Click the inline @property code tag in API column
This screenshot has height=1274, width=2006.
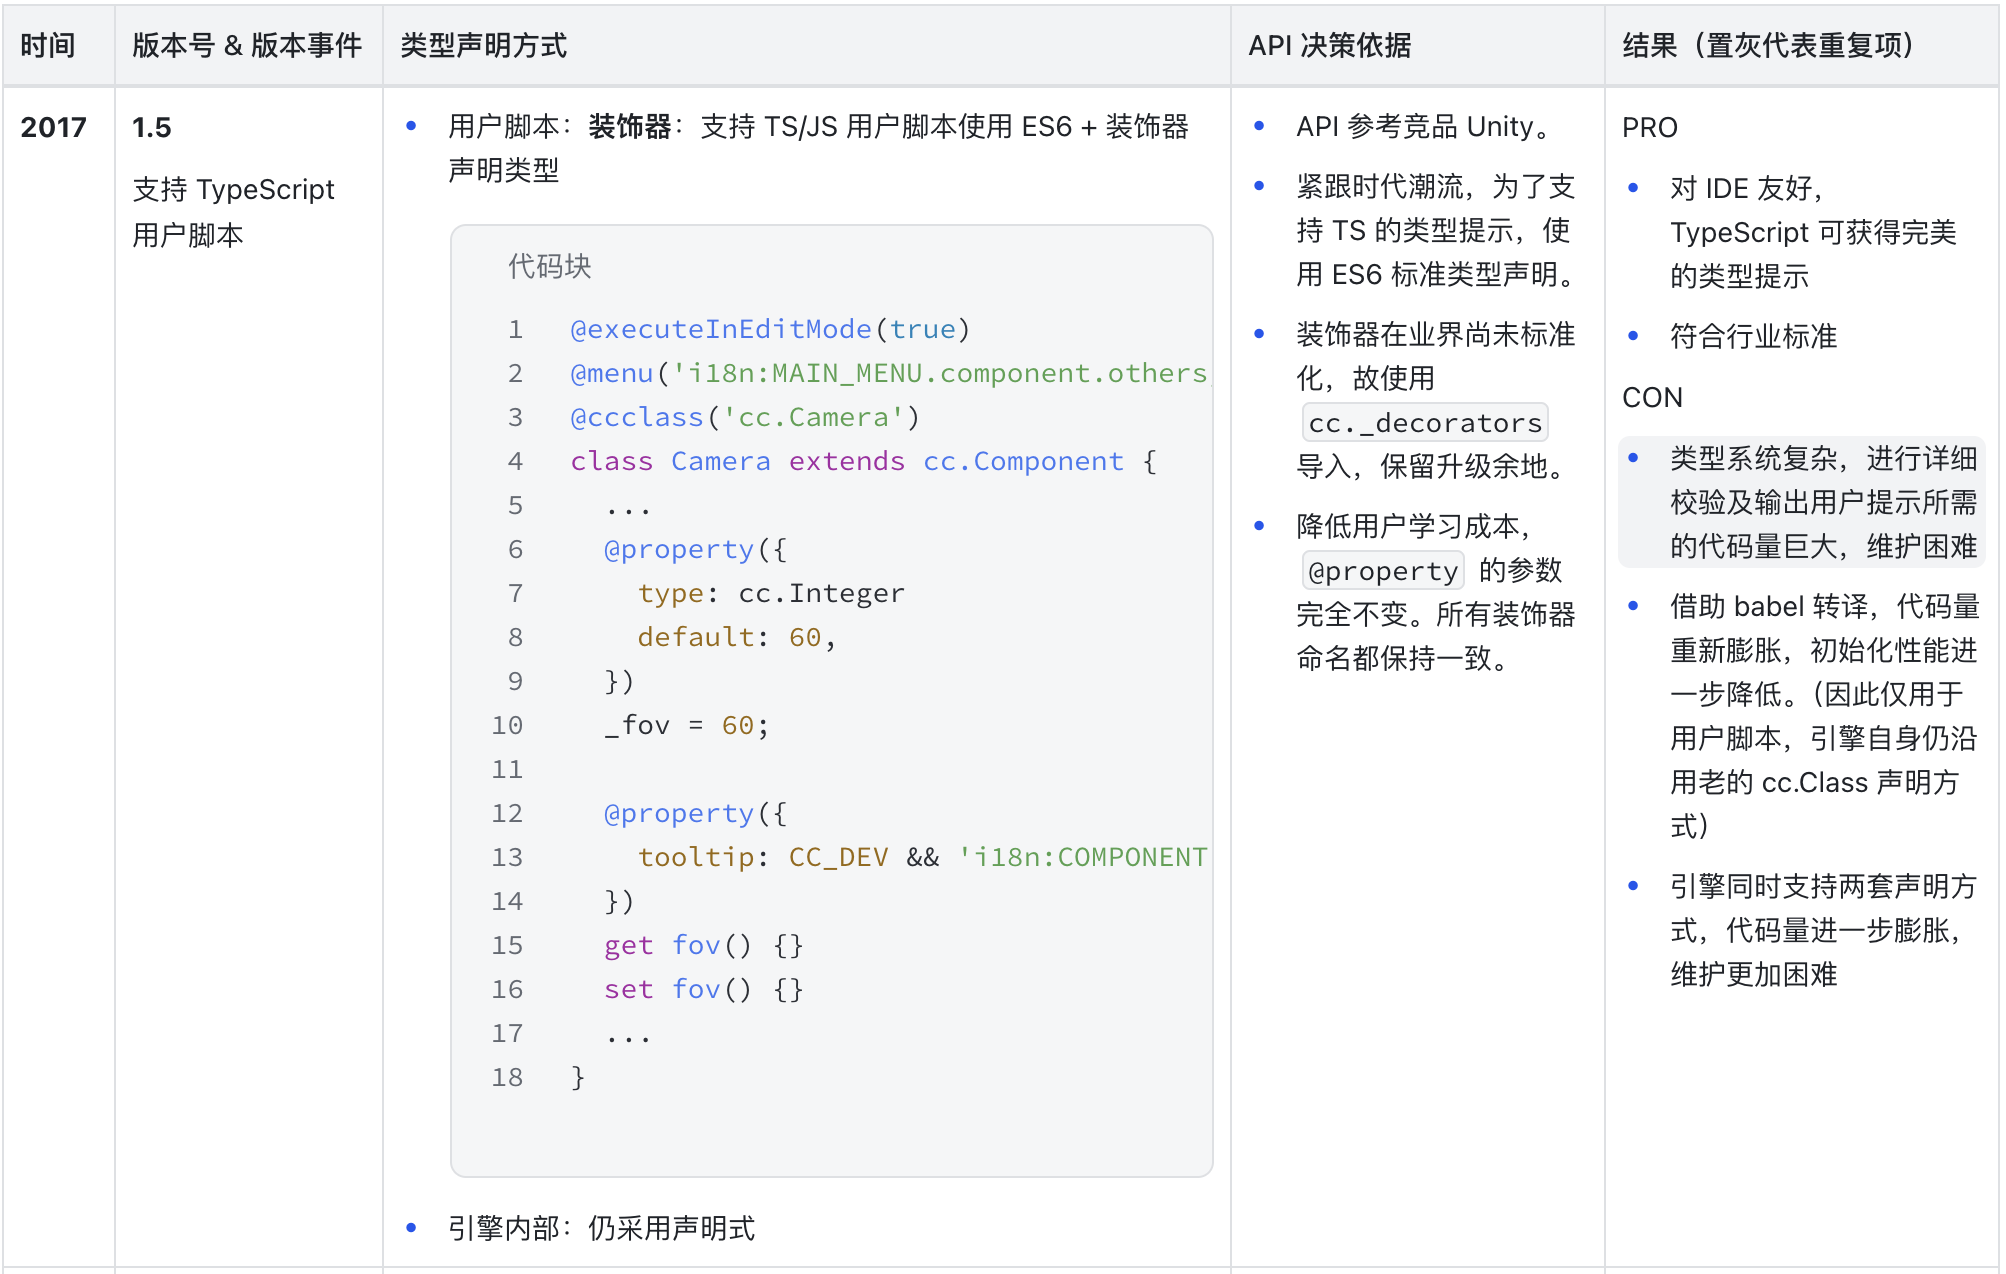click(x=1383, y=571)
